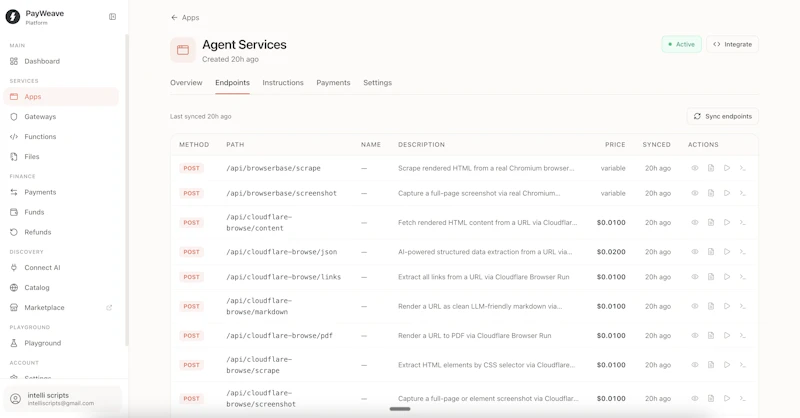
Task: Click 'Render a URL to PDF' description
Action: [474, 335]
